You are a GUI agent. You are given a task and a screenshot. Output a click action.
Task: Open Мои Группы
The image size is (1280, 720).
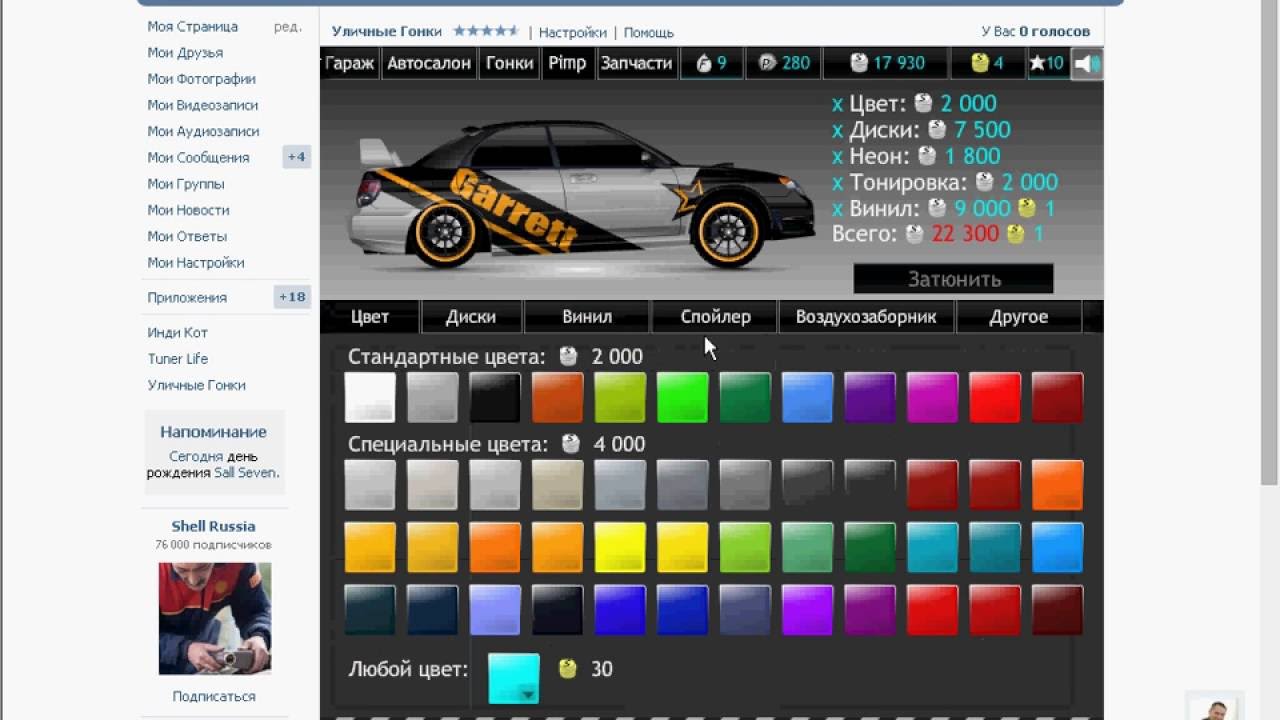tap(186, 184)
